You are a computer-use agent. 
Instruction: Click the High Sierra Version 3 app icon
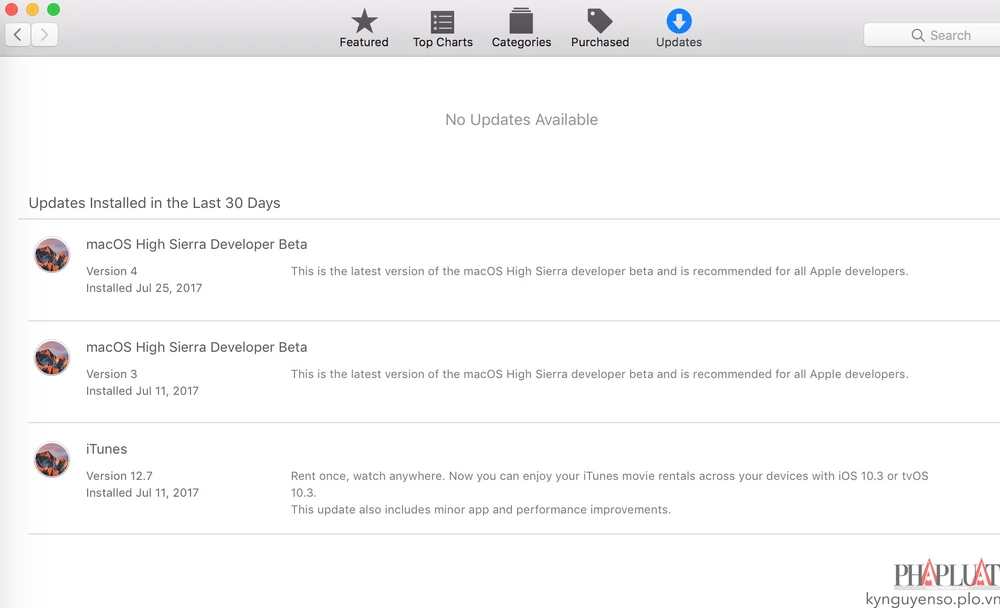[x=52, y=358]
